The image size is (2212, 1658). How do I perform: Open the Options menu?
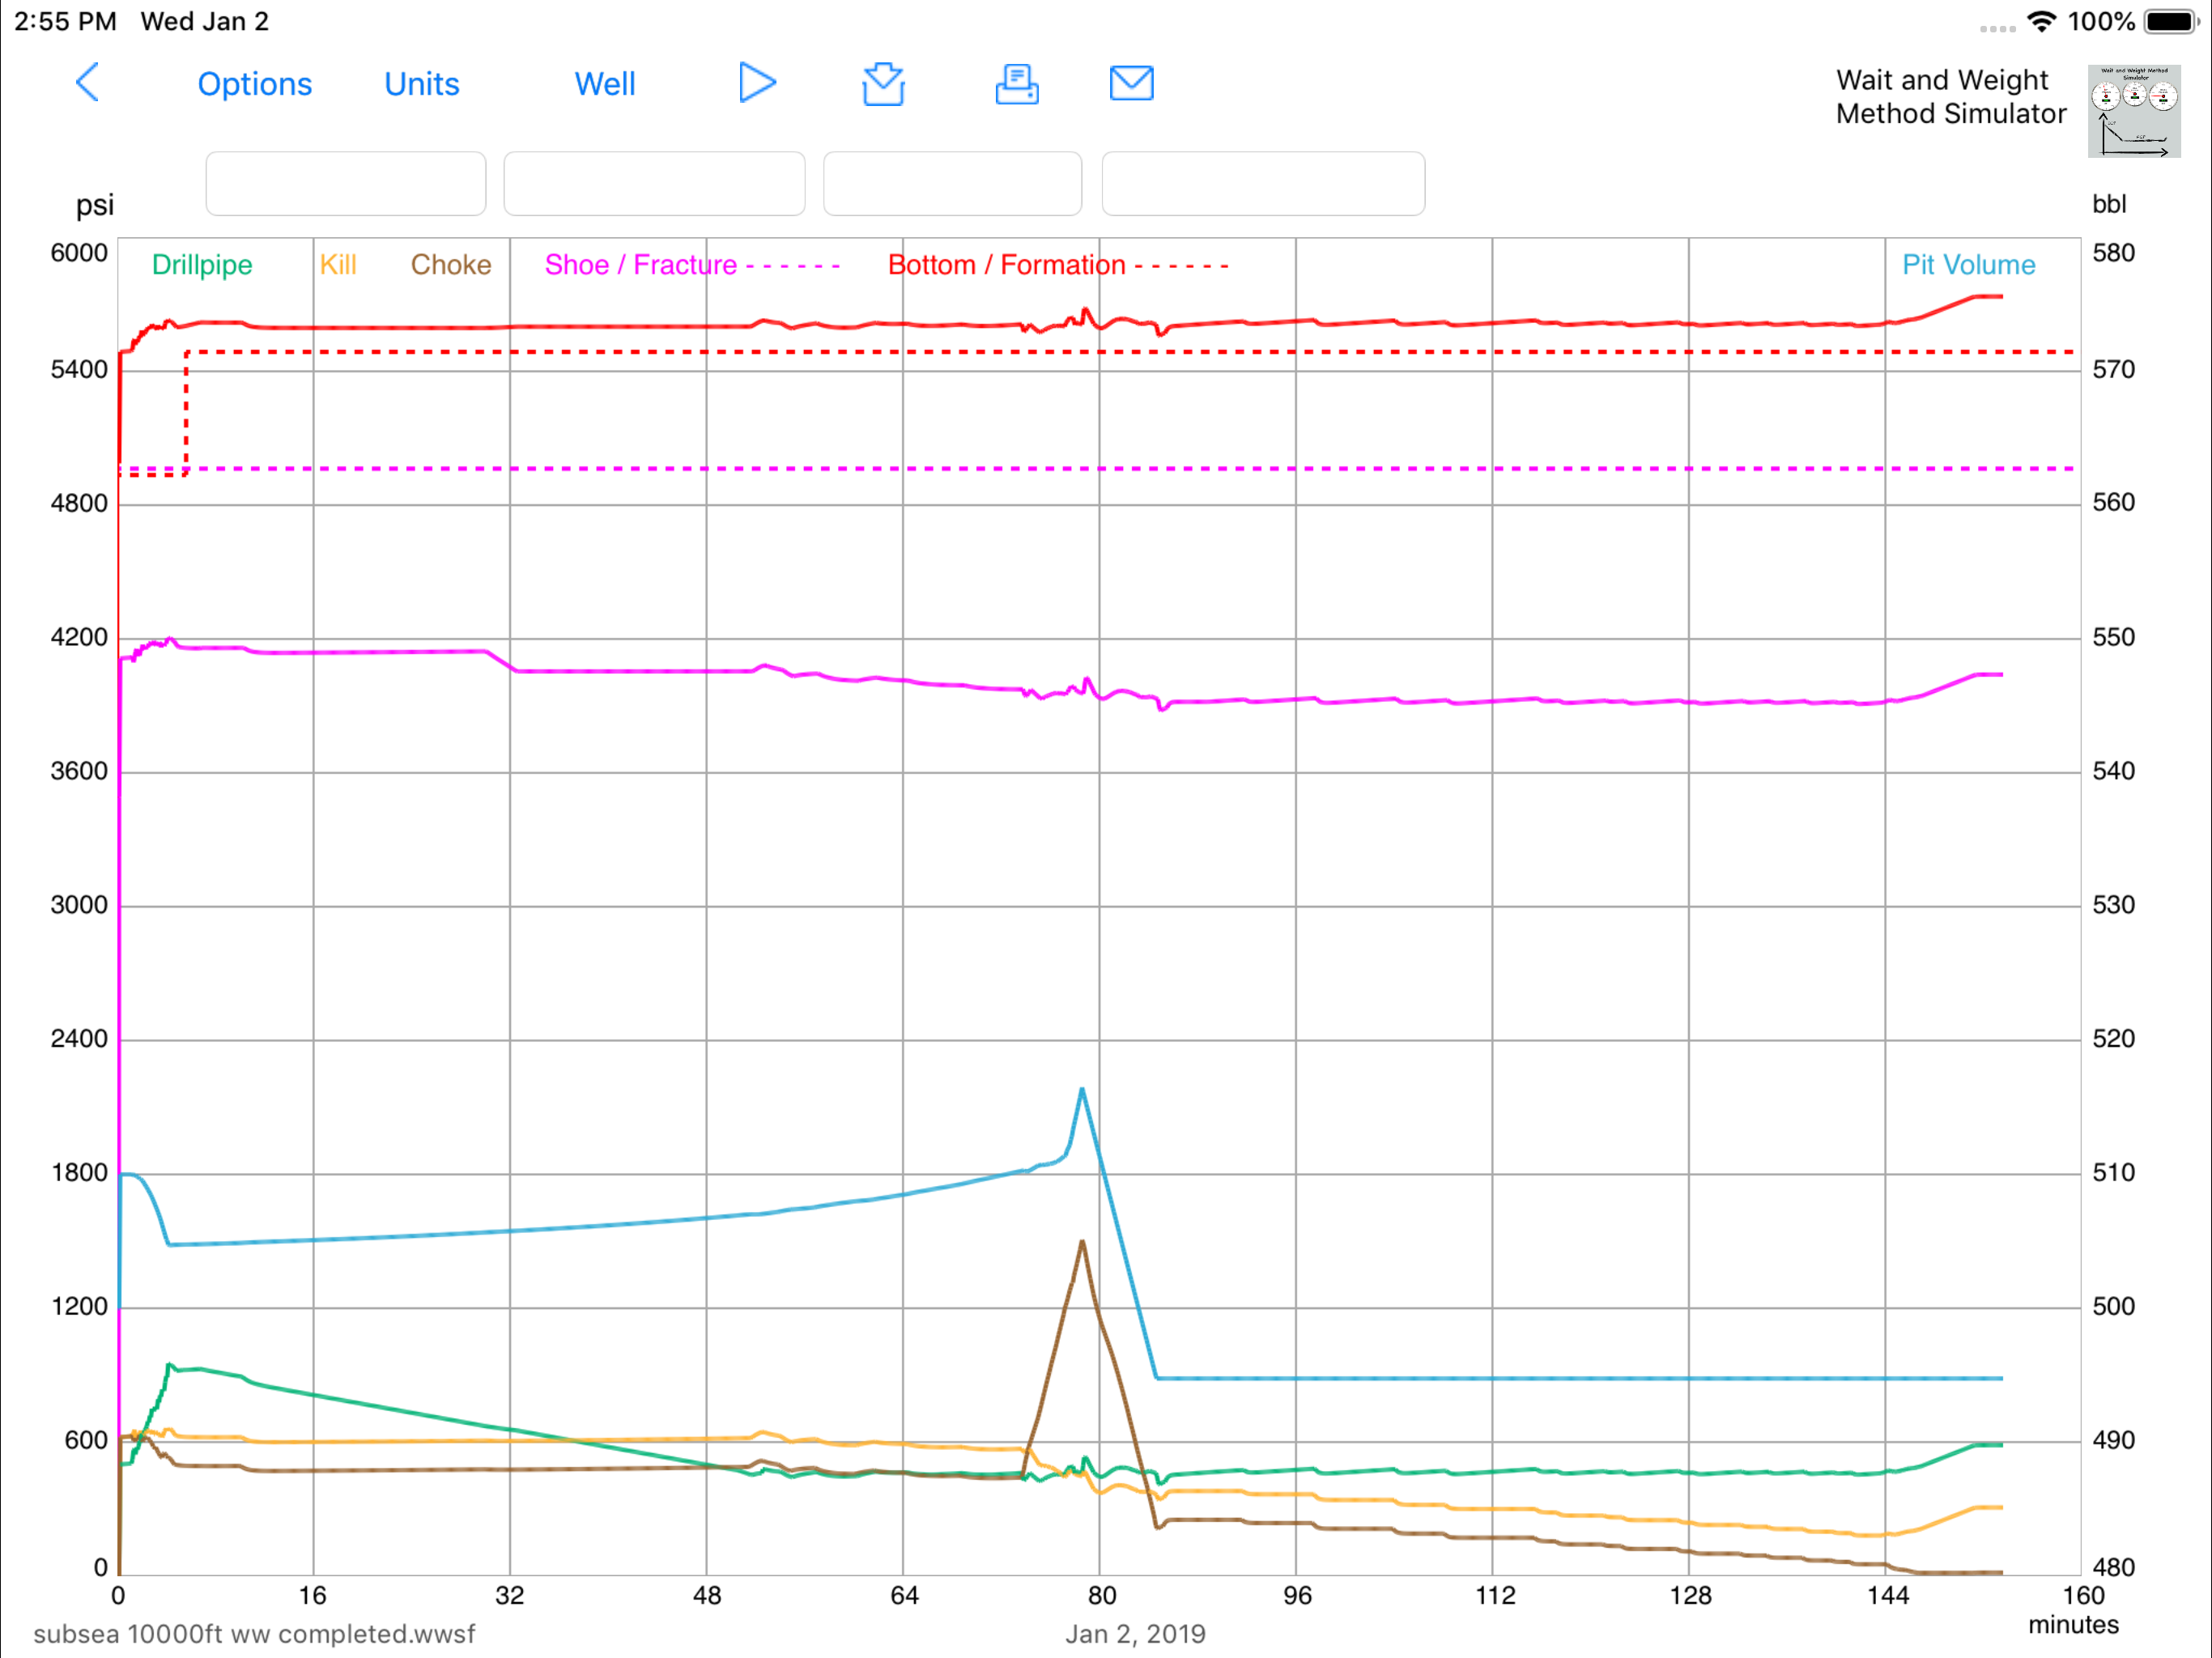[254, 84]
